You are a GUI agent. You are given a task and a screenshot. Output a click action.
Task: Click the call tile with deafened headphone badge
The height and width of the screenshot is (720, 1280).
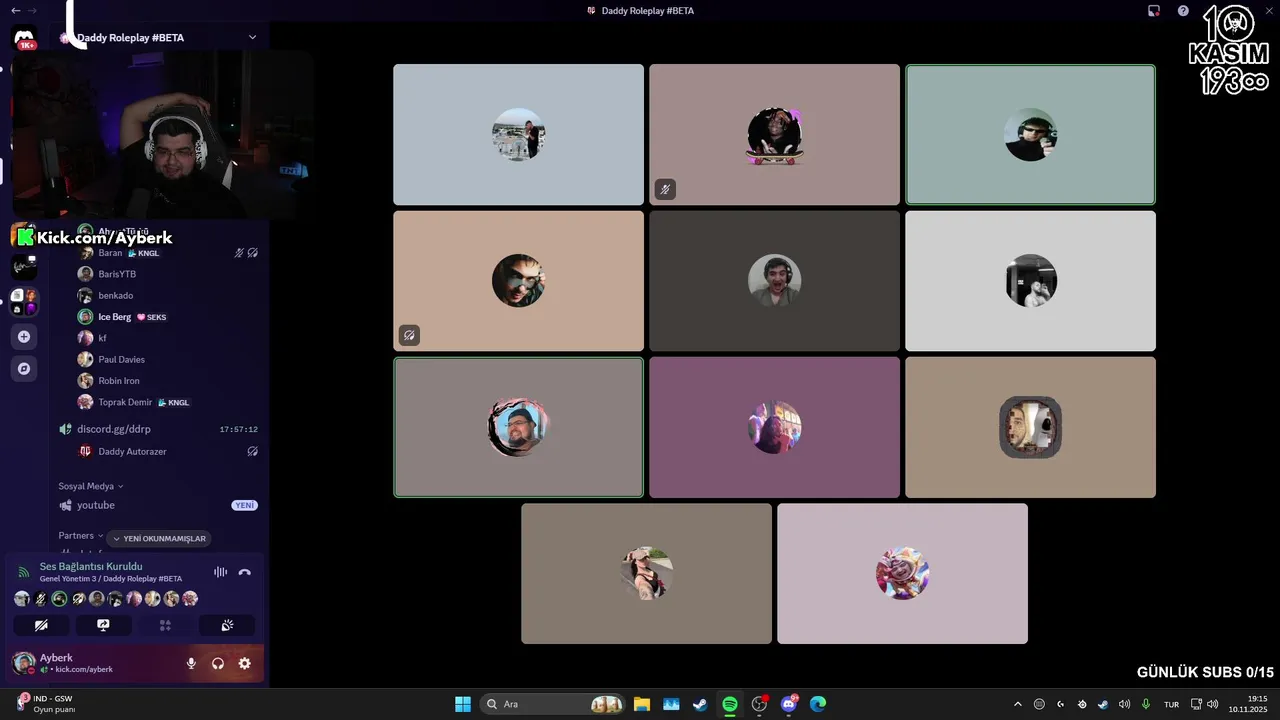(x=518, y=281)
